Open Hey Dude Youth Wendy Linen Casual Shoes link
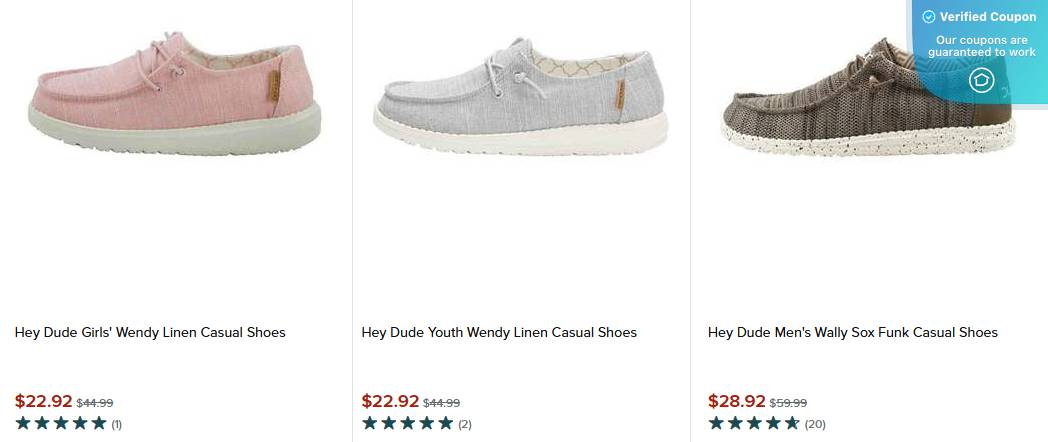 (x=499, y=332)
